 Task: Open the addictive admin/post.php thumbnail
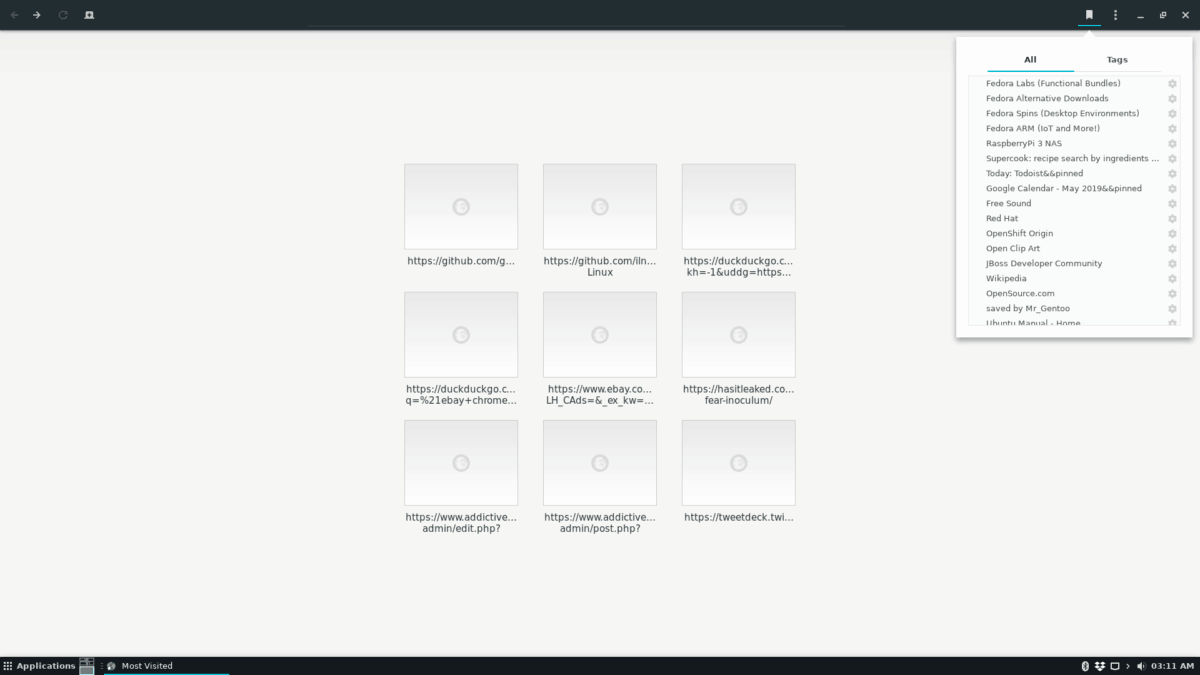600,463
